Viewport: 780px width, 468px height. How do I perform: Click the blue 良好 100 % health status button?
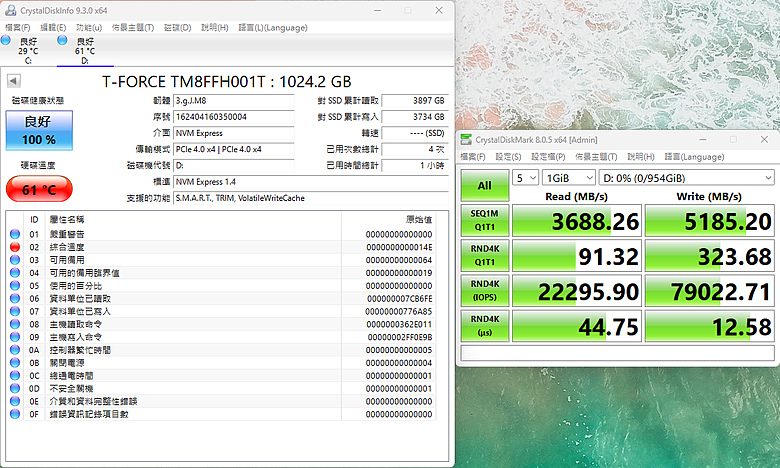click(39, 130)
